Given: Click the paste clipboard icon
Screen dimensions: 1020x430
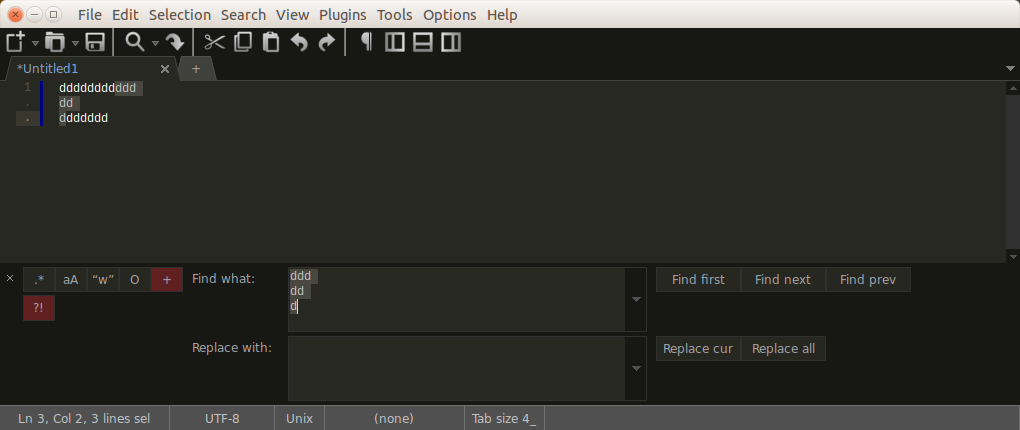Looking at the screenshot, I should coord(271,42).
